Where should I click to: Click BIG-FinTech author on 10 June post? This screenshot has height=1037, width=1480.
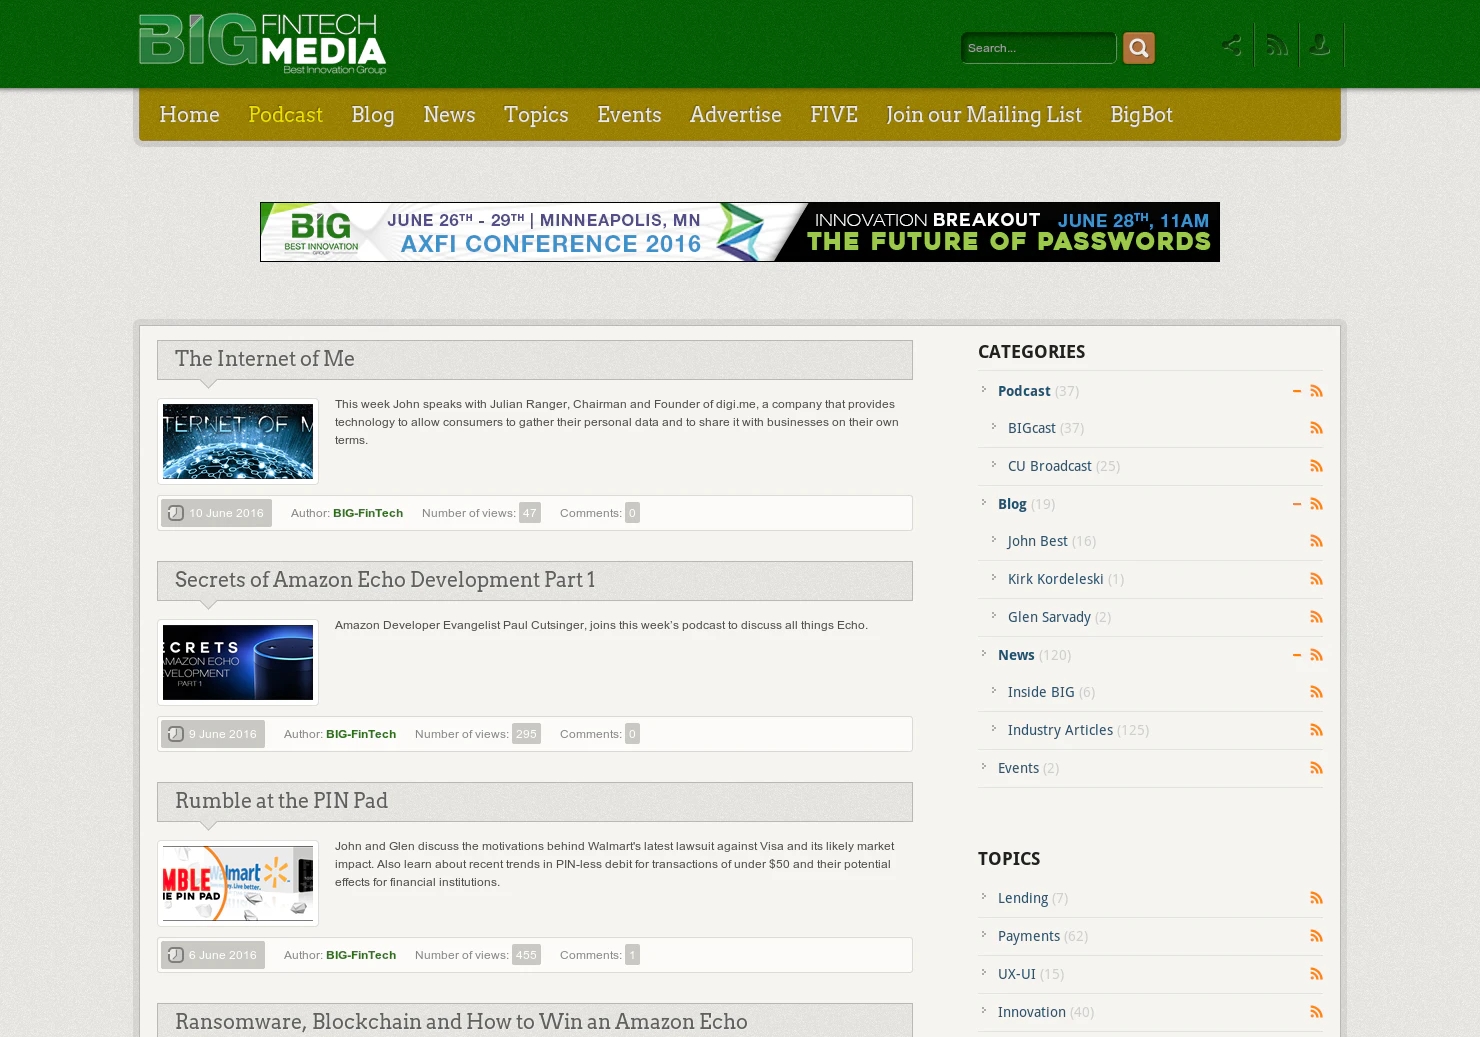368,513
